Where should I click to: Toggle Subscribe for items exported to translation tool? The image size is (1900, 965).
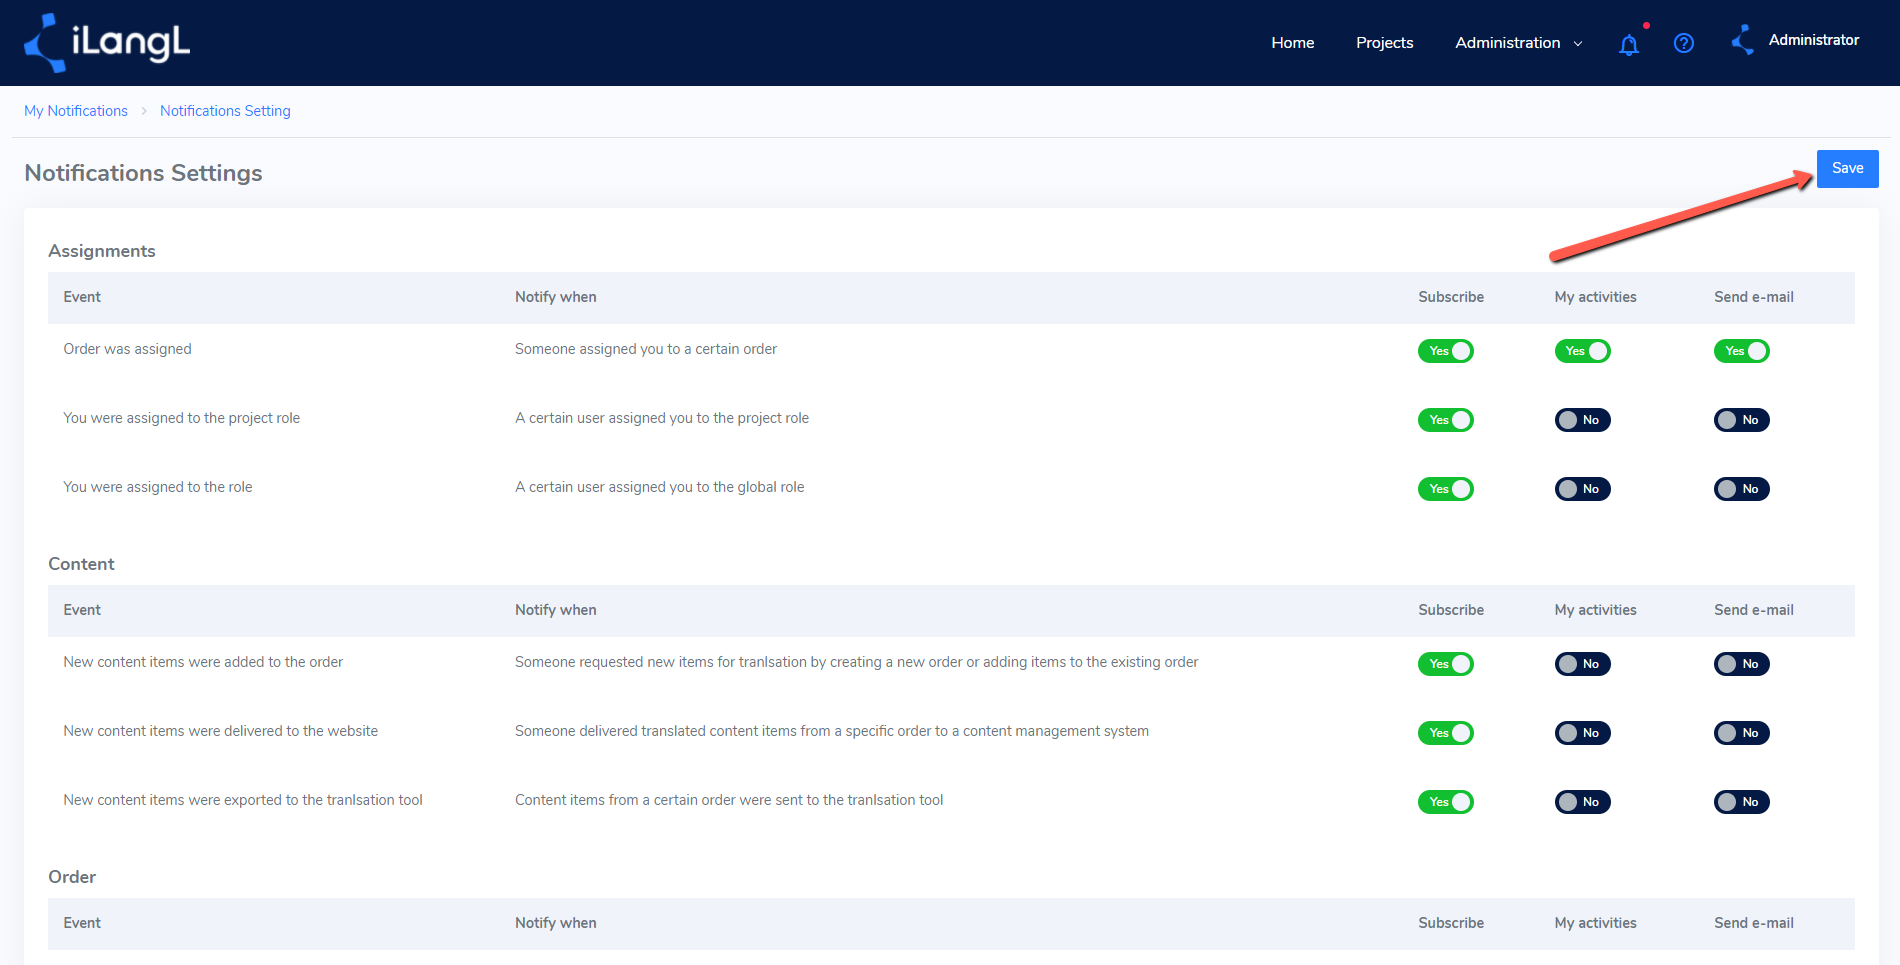pos(1445,802)
